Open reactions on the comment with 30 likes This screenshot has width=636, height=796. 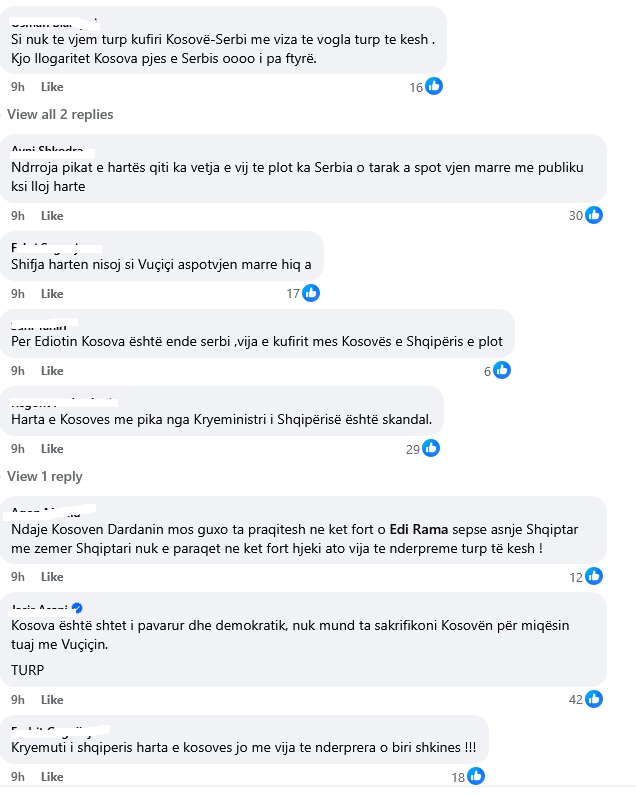594,215
